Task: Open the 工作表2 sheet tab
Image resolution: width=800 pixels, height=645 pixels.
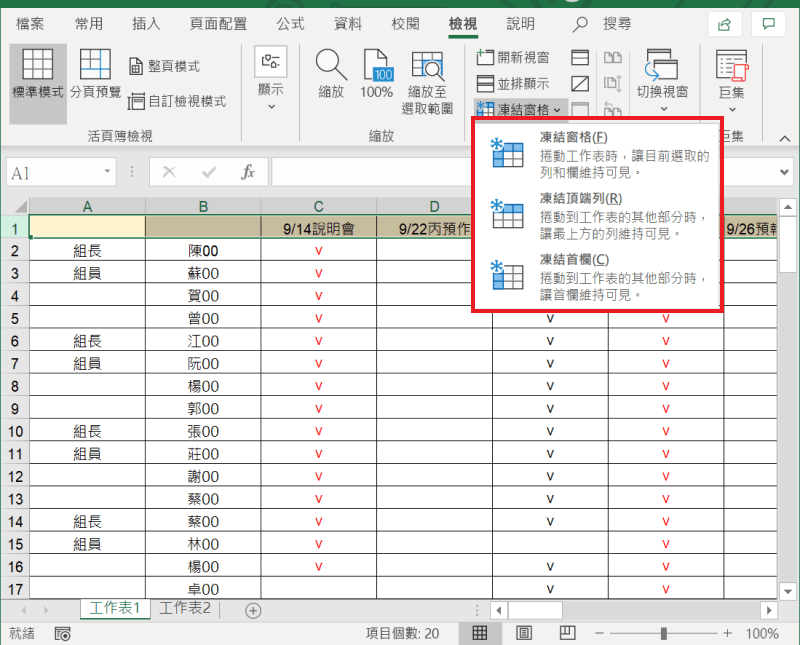Action: [185, 607]
